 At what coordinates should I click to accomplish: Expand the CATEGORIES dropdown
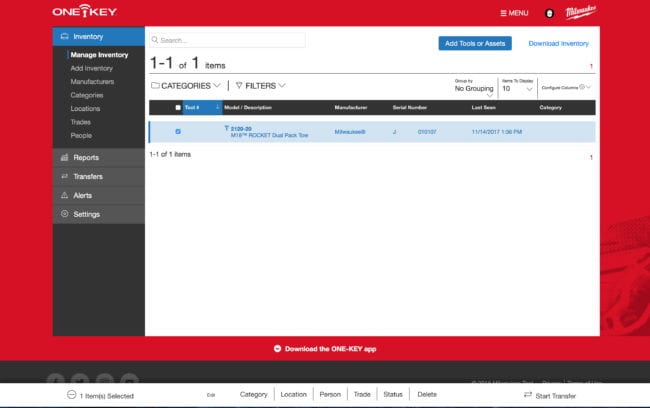186,86
